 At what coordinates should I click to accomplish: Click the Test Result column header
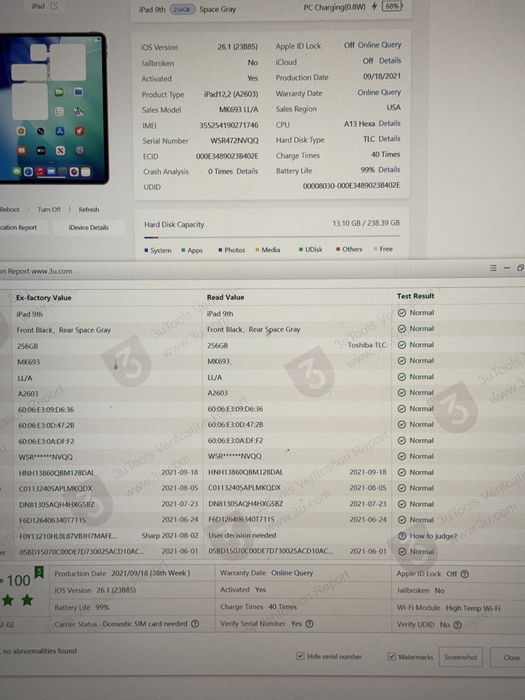point(415,296)
